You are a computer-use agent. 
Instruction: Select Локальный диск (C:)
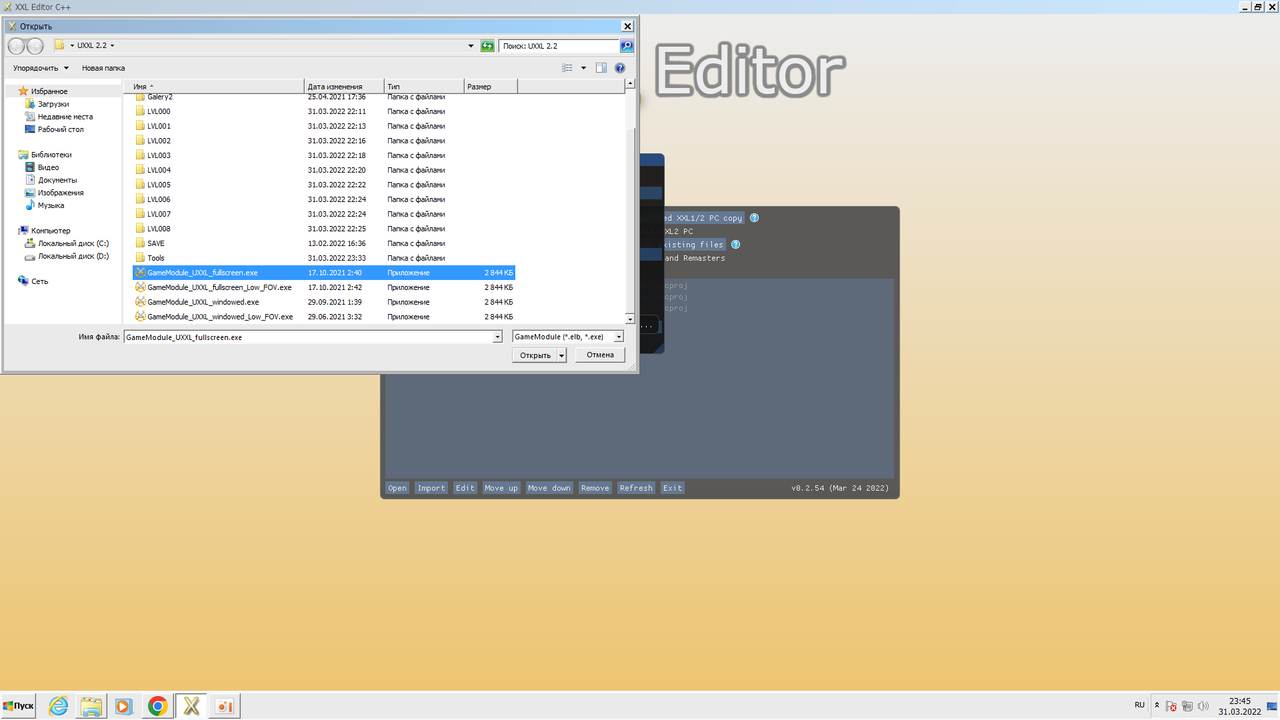(x=73, y=243)
